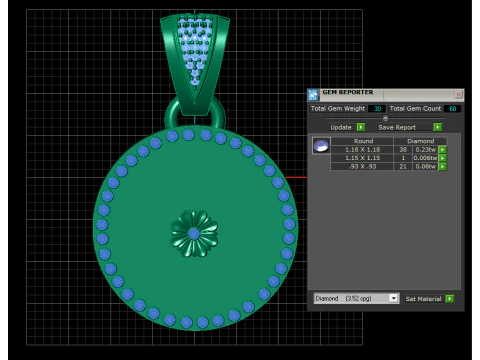Select the jump ring below the bail
Image resolution: width=480 pixels, height=360 pixels.
195,113
